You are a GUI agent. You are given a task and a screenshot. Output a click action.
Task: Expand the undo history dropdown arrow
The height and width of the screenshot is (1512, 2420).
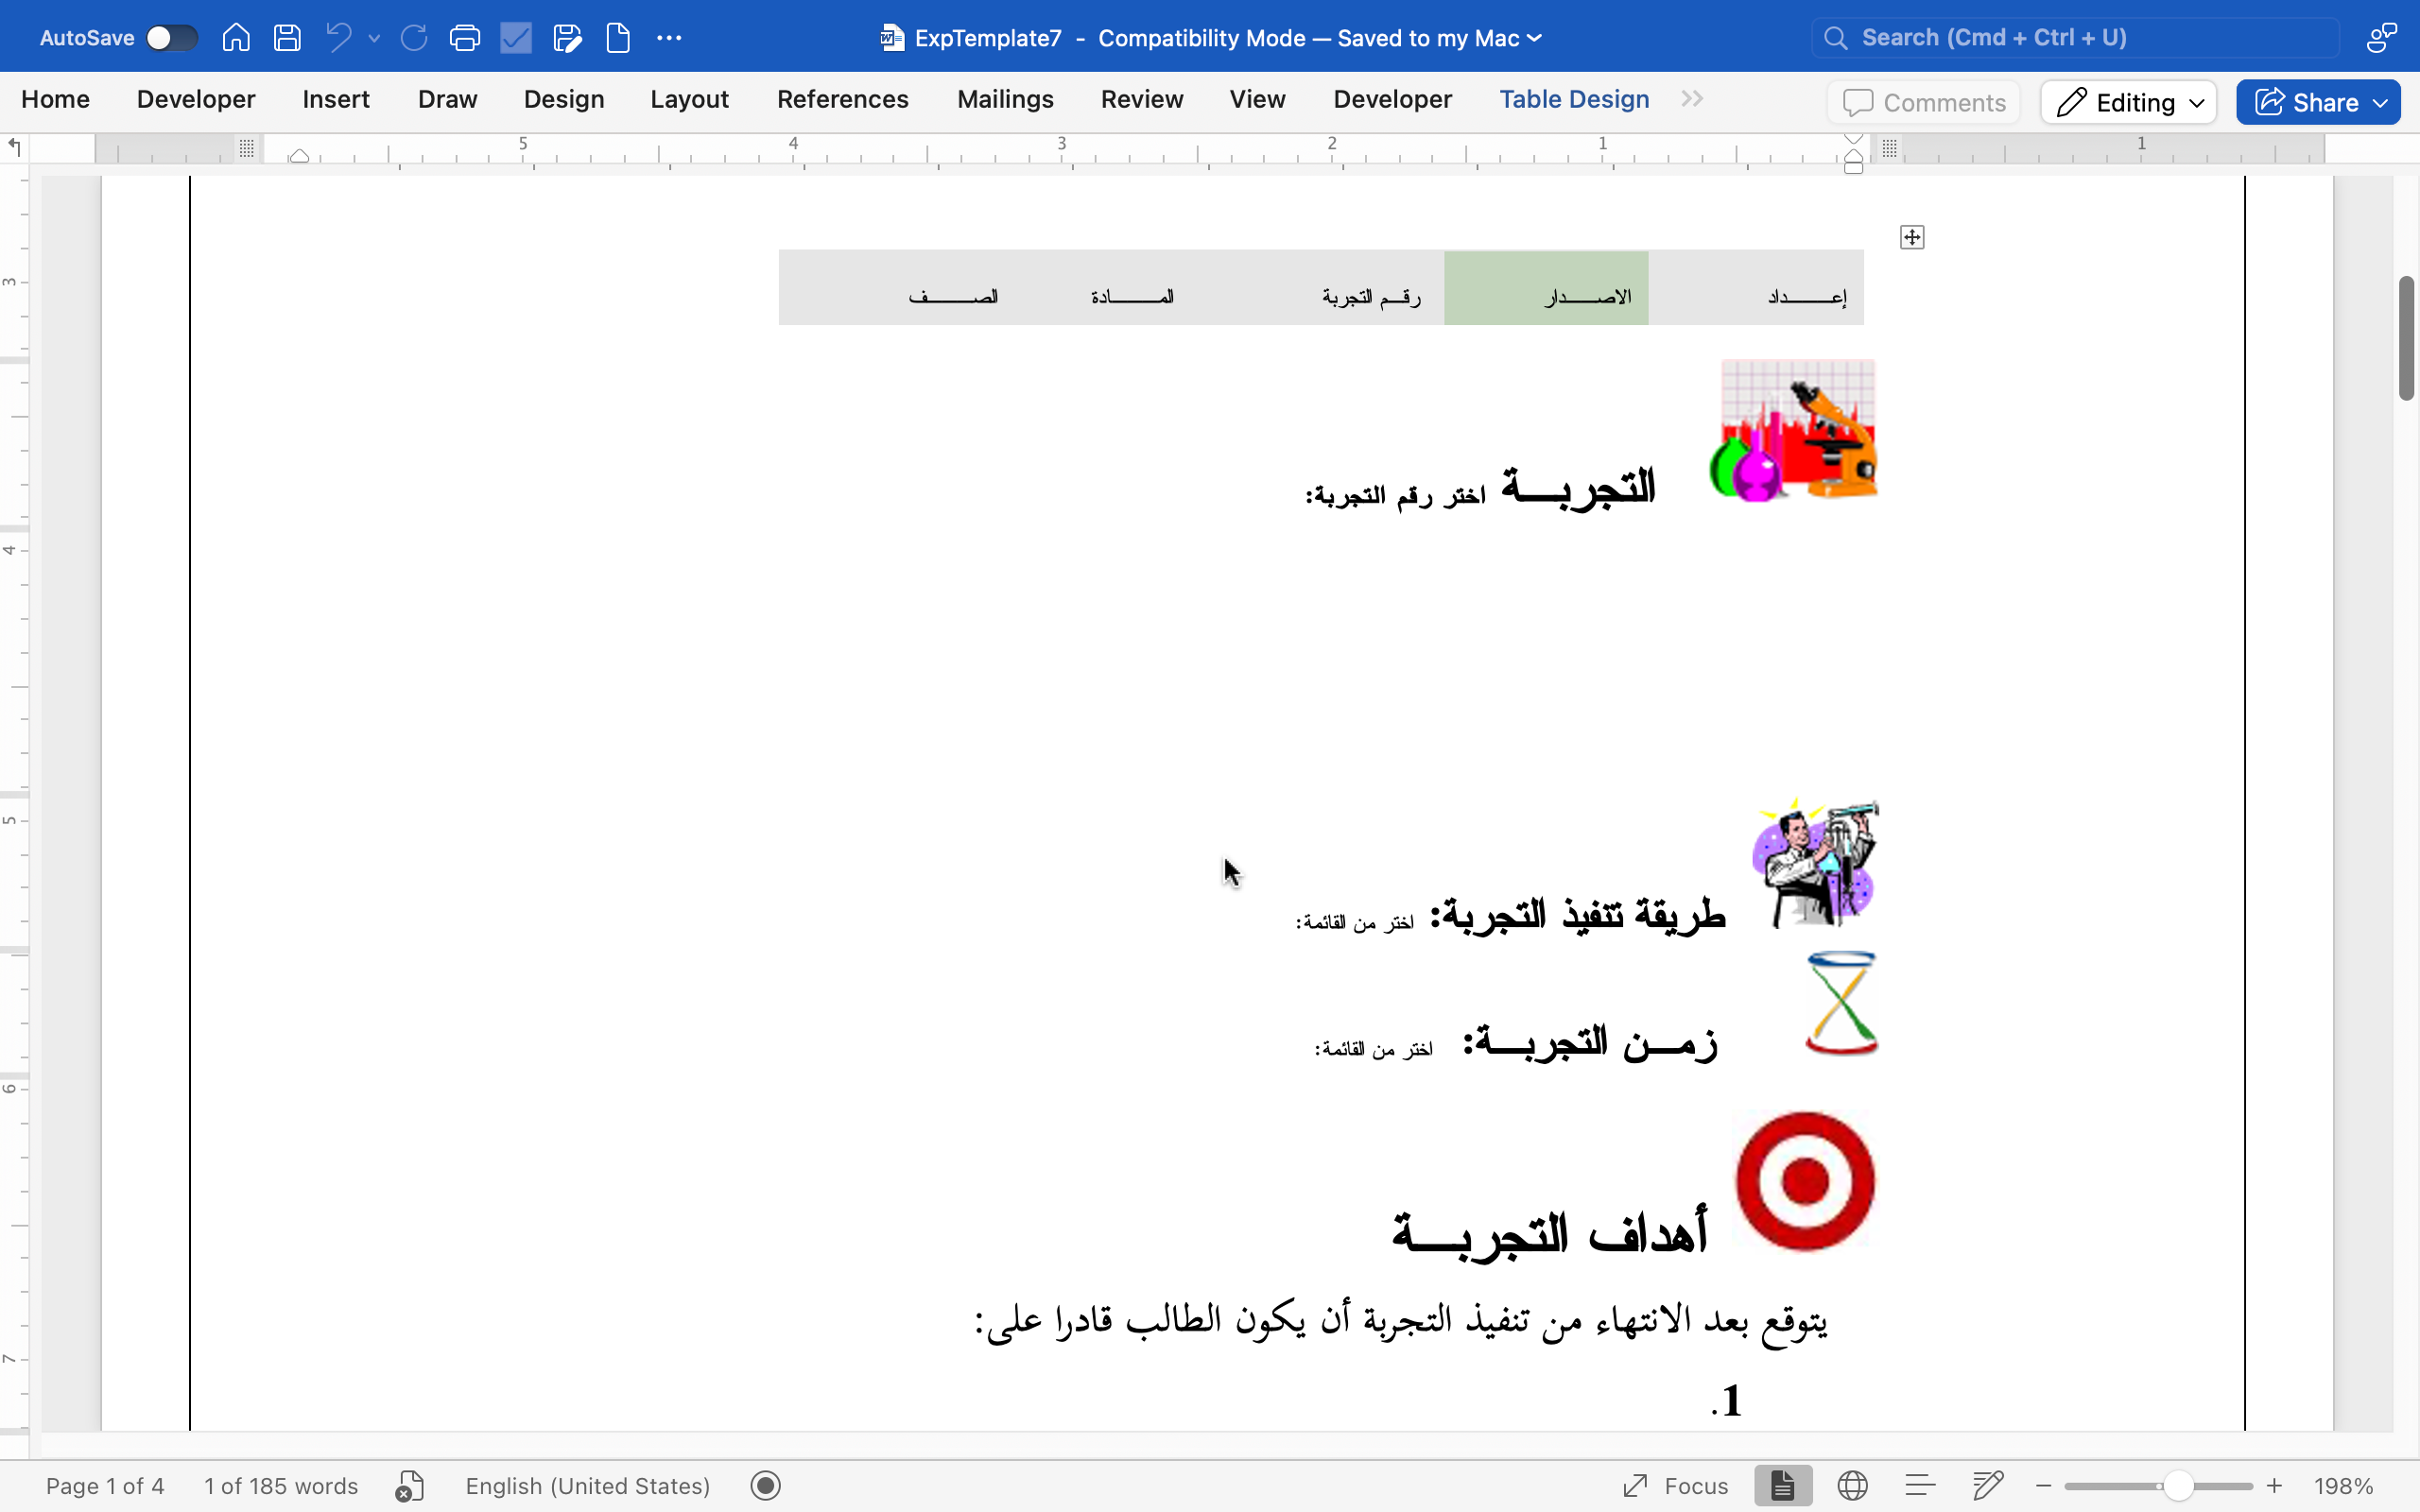(x=375, y=38)
